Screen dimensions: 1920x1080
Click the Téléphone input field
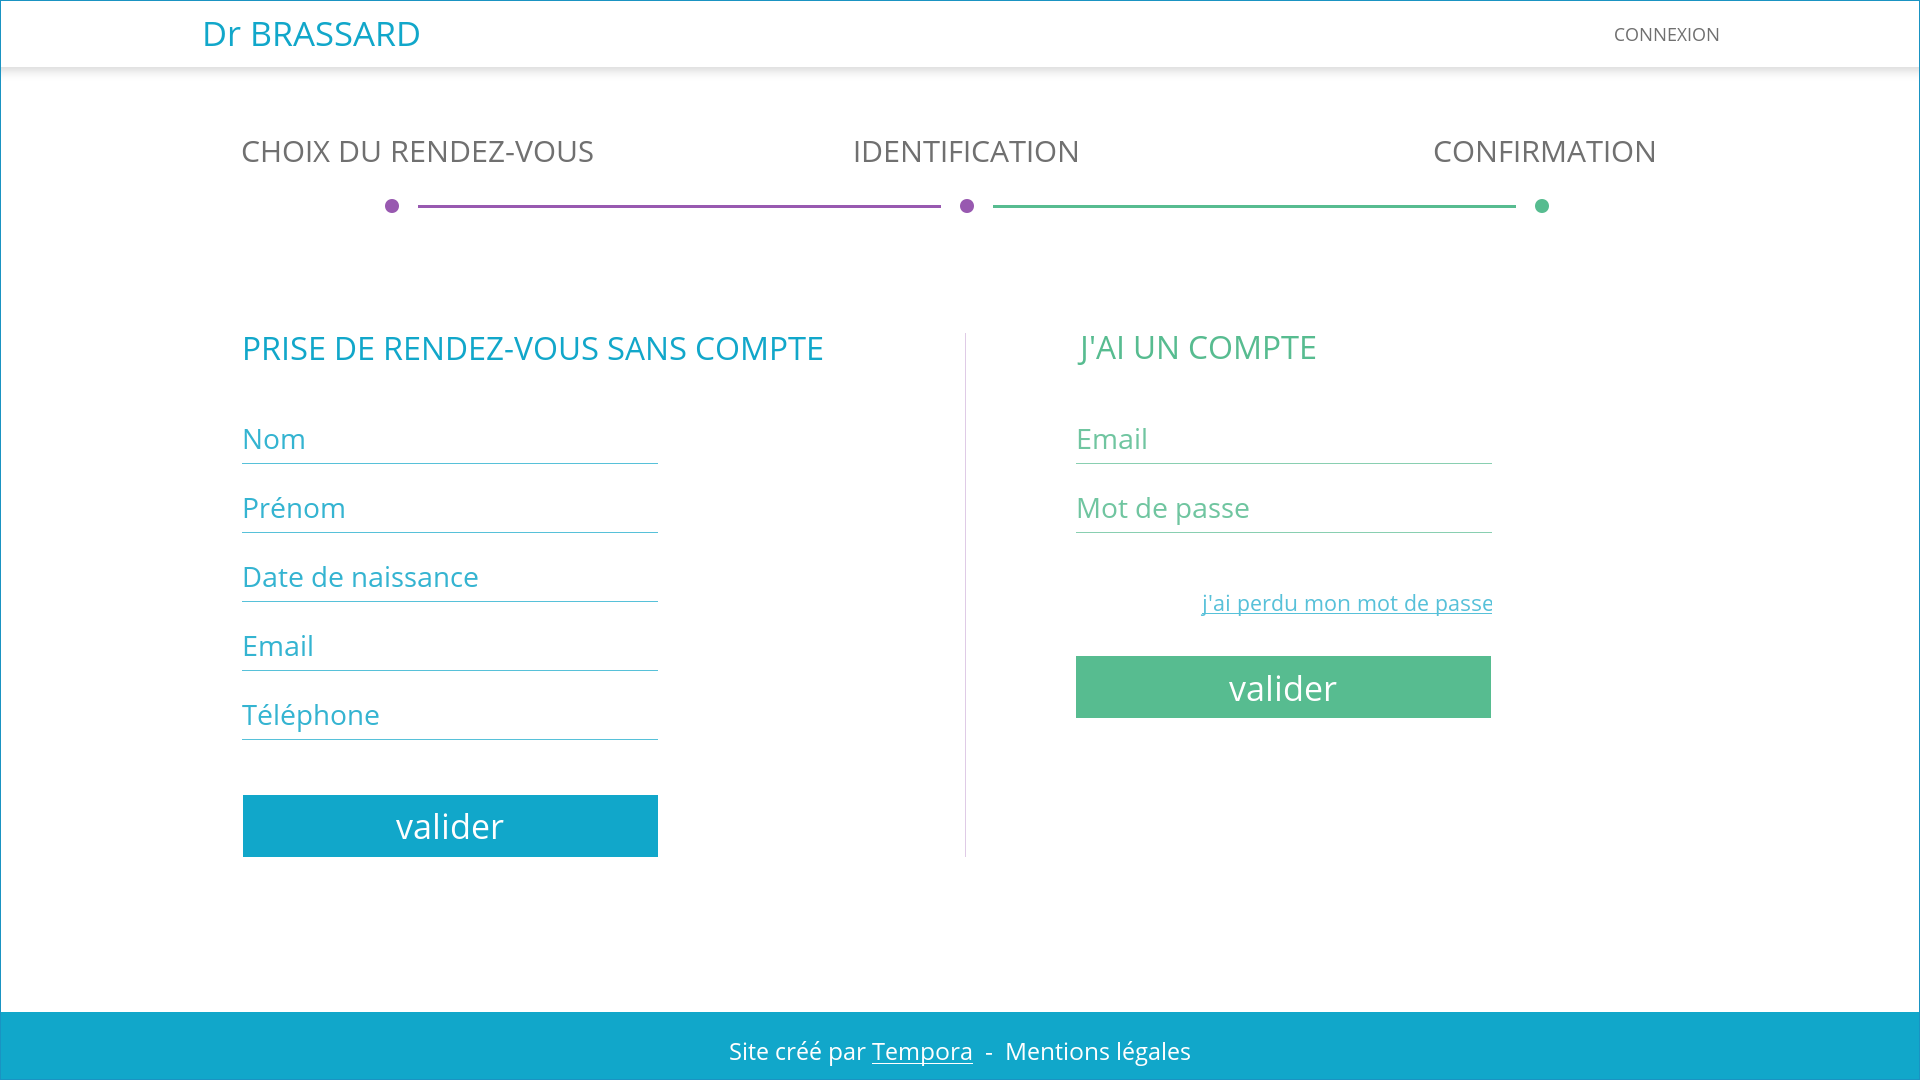point(448,713)
